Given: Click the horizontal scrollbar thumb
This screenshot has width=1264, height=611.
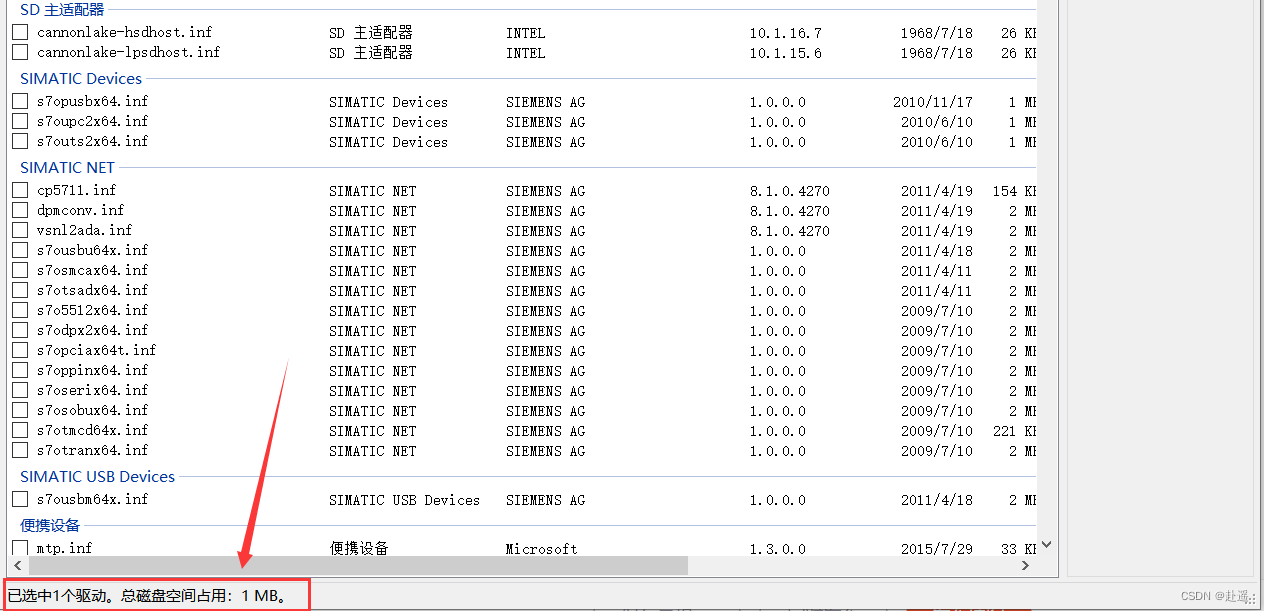Looking at the screenshot, I should [x=358, y=566].
